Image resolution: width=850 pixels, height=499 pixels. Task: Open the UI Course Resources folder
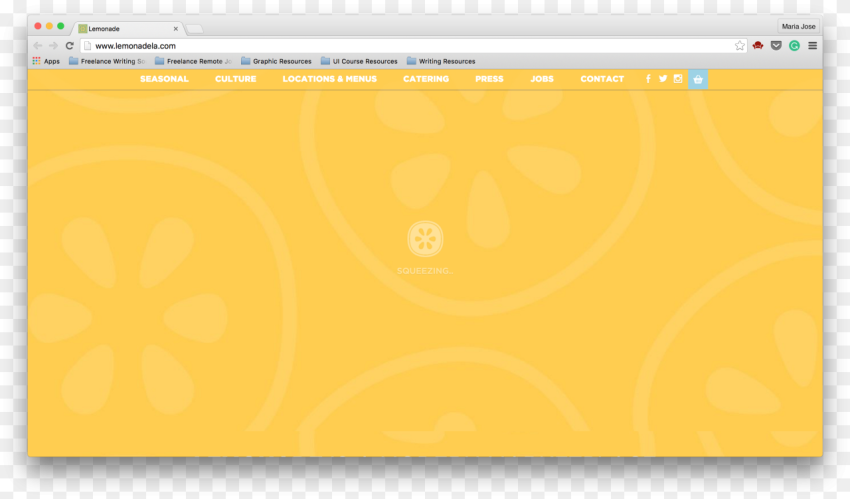click(x=359, y=61)
